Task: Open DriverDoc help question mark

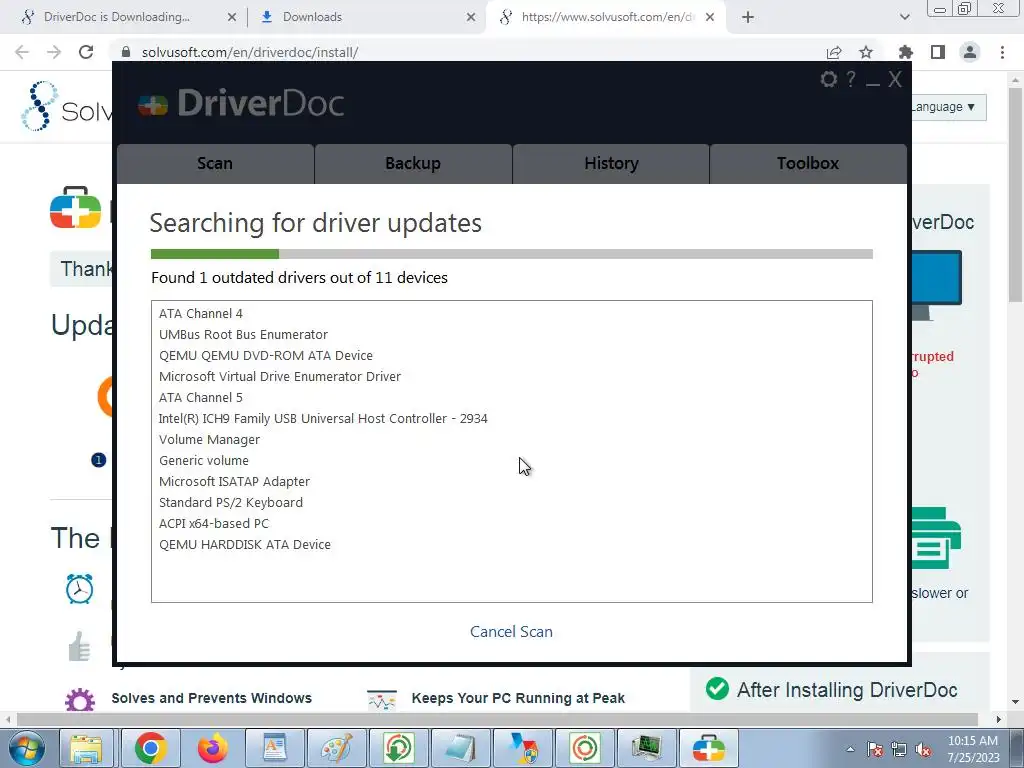Action: (x=851, y=80)
